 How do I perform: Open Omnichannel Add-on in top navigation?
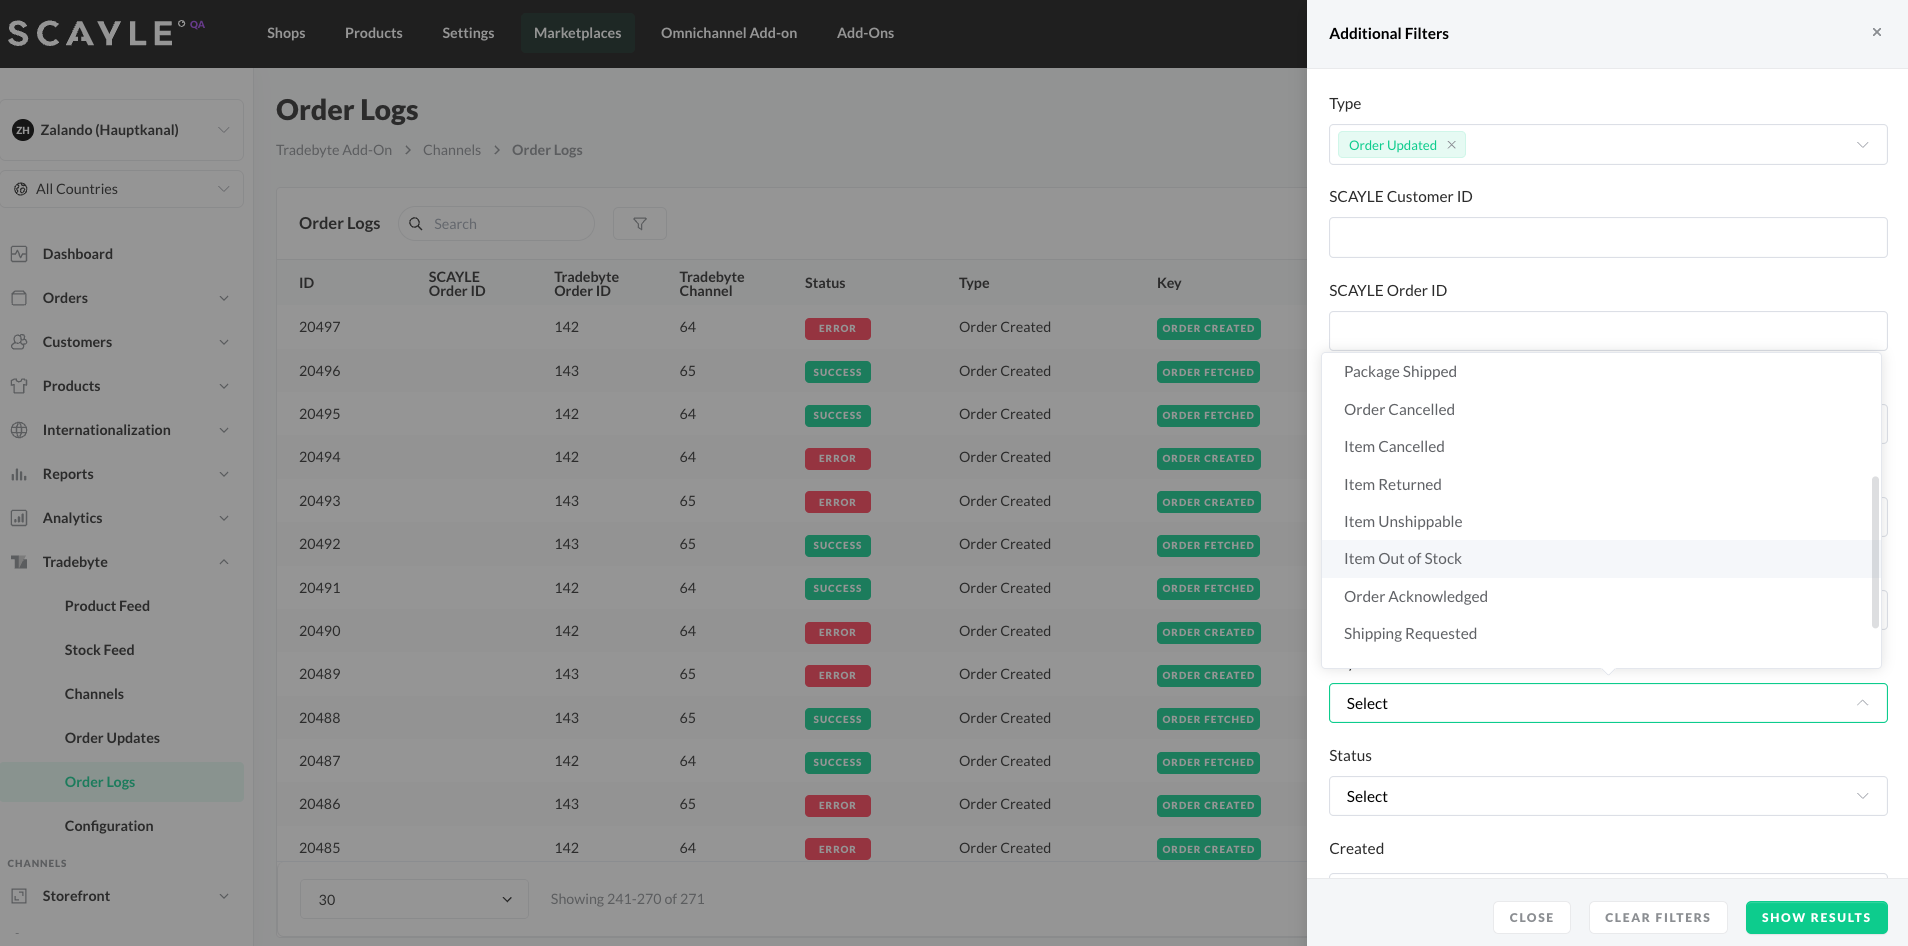[x=728, y=33]
